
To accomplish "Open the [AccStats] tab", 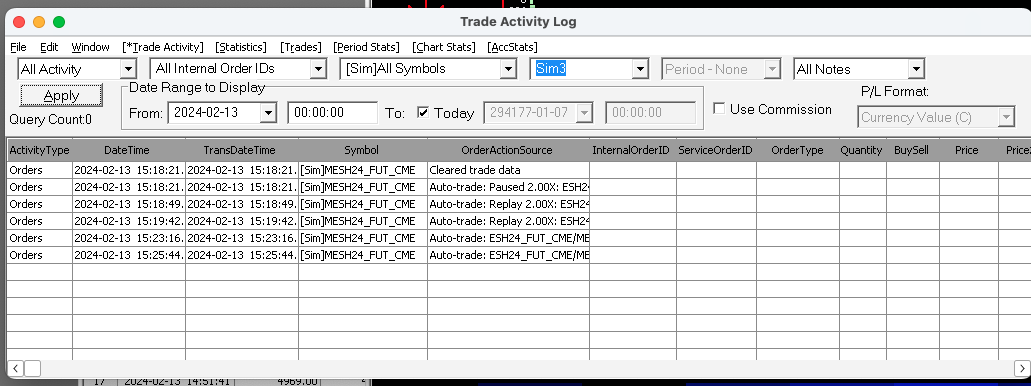I will click(512, 47).
